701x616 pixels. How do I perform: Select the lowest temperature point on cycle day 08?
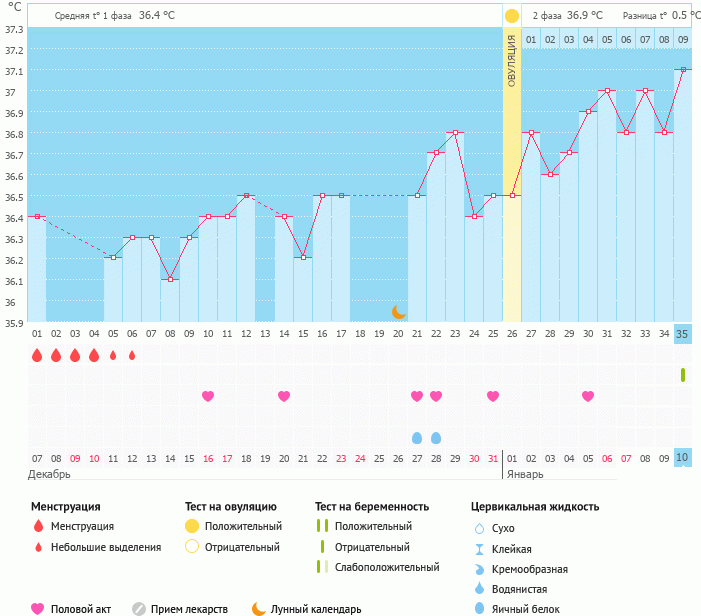[x=170, y=279]
